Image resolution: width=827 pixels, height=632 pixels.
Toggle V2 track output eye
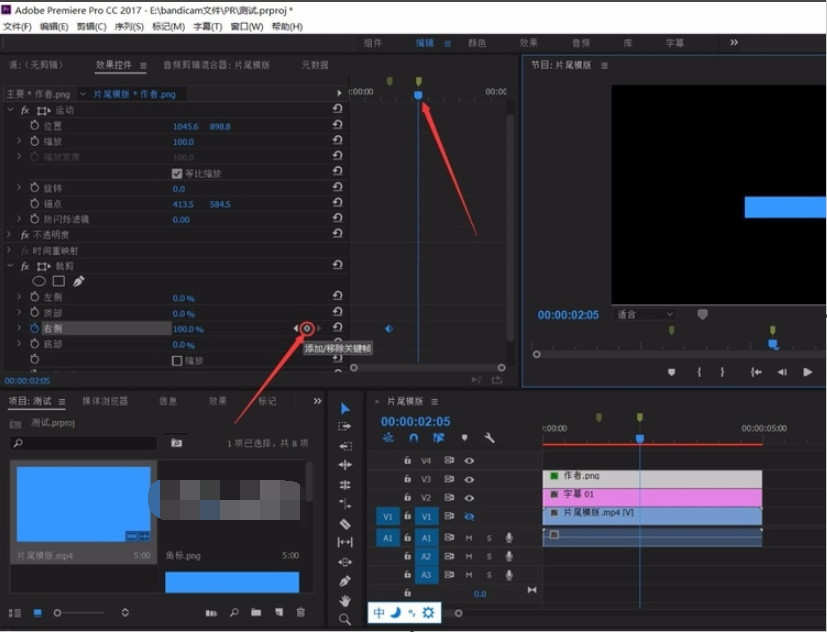(x=468, y=497)
